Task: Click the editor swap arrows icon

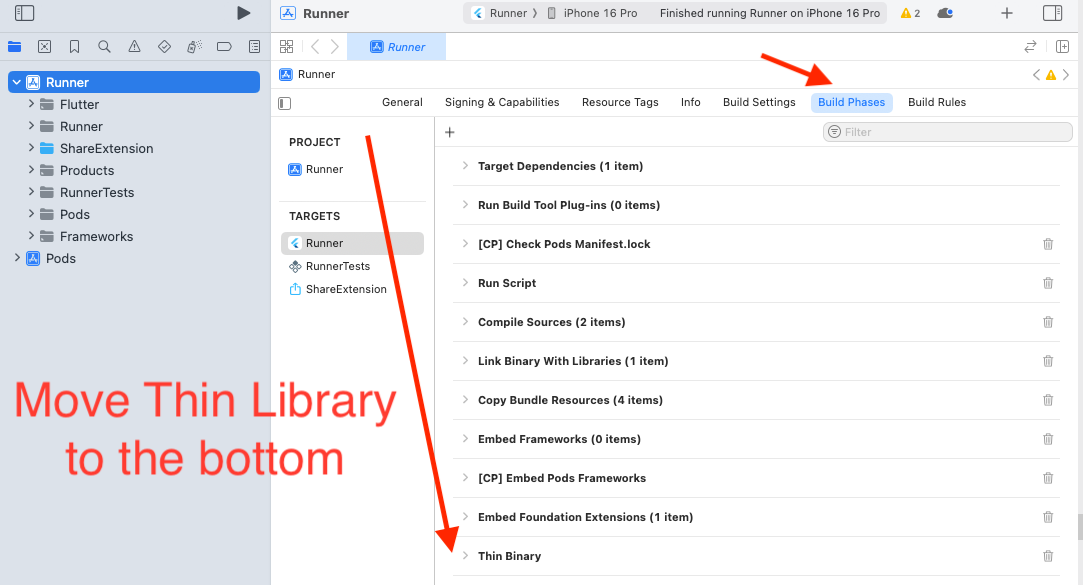Action: coord(1030,46)
